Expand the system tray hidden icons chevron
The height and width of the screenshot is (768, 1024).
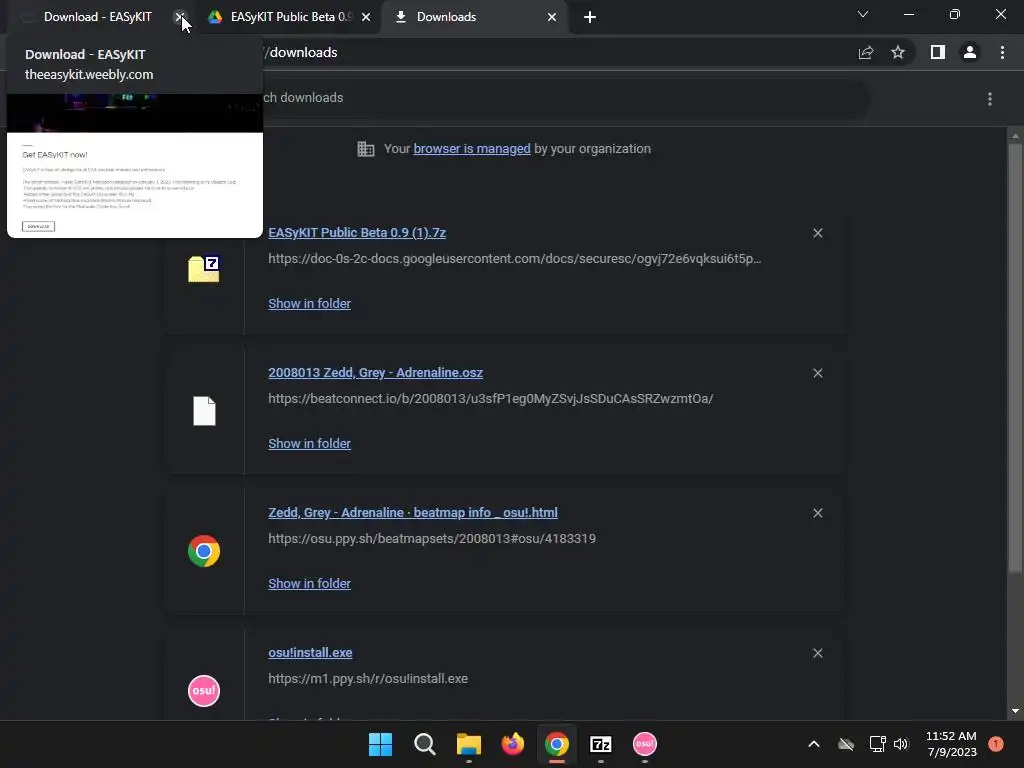[x=814, y=744]
